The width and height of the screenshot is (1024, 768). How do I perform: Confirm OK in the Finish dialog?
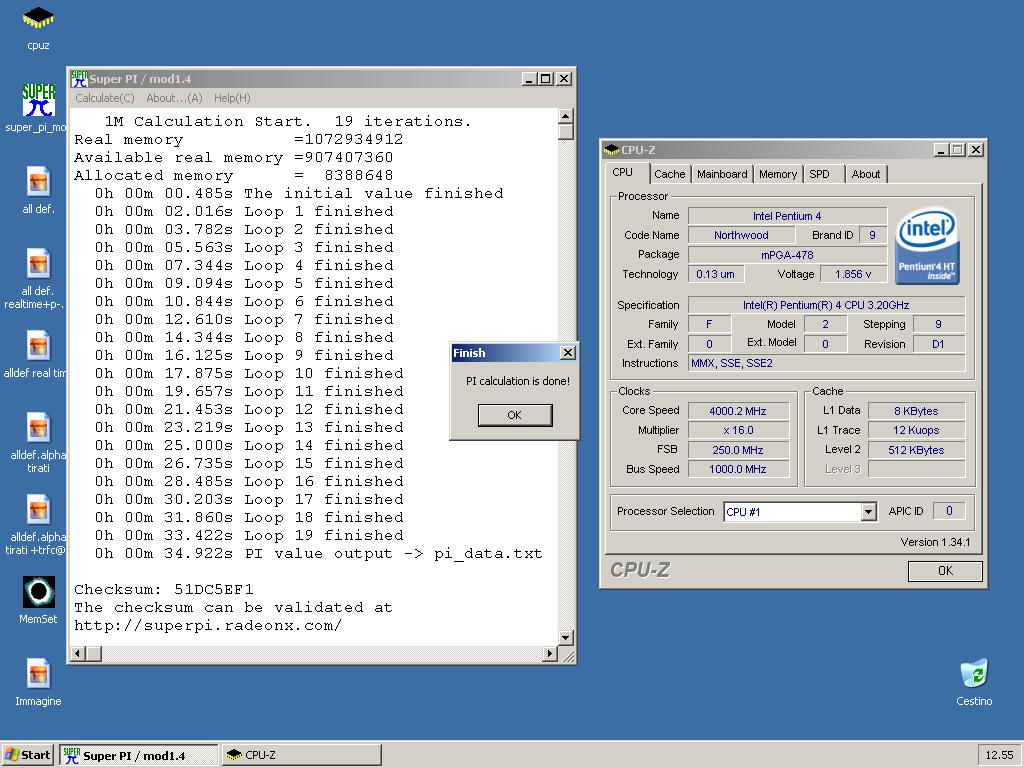tap(515, 415)
